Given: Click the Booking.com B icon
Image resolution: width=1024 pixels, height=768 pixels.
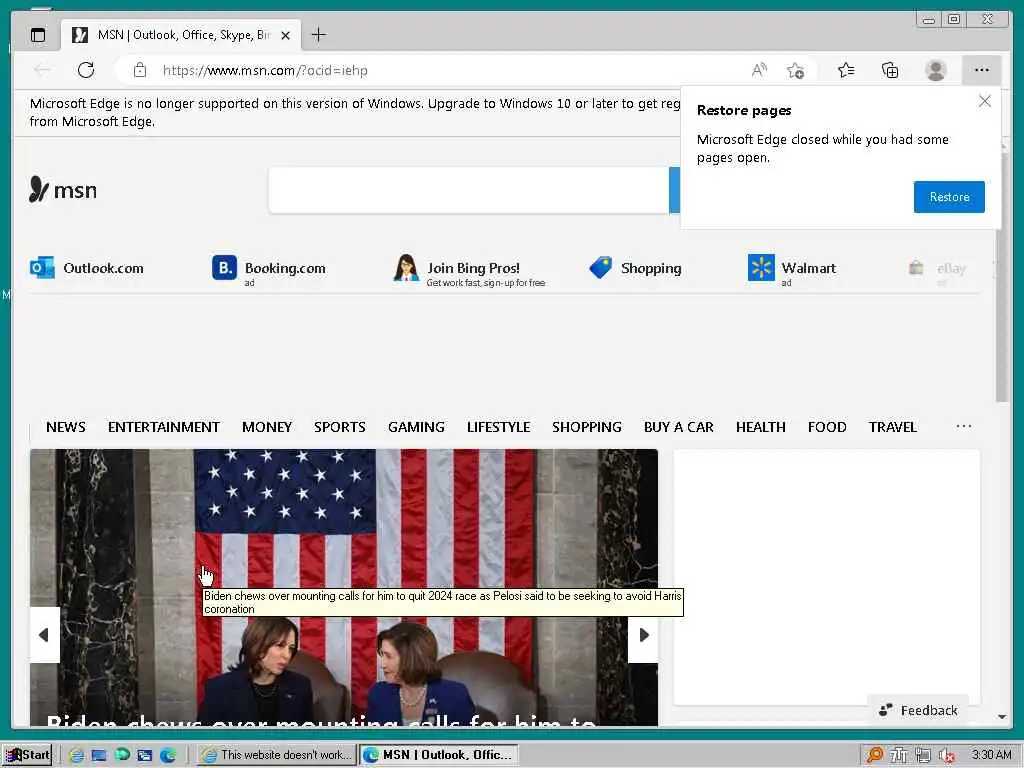Looking at the screenshot, I should coord(225,268).
